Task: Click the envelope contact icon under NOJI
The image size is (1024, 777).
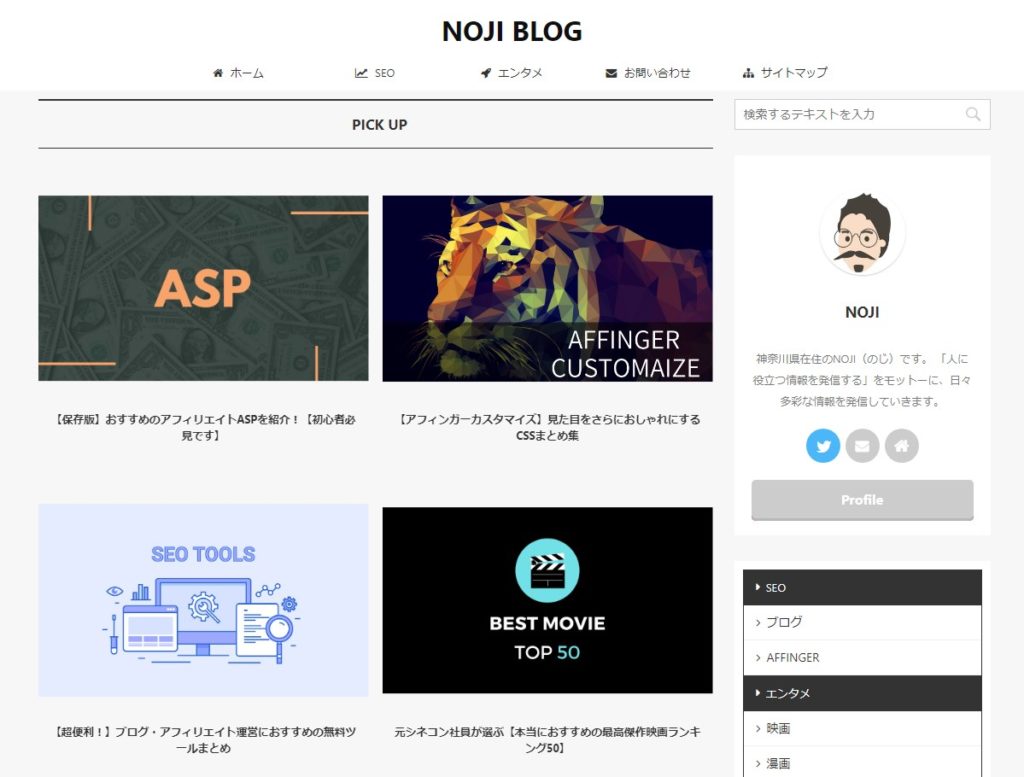Action: point(862,446)
